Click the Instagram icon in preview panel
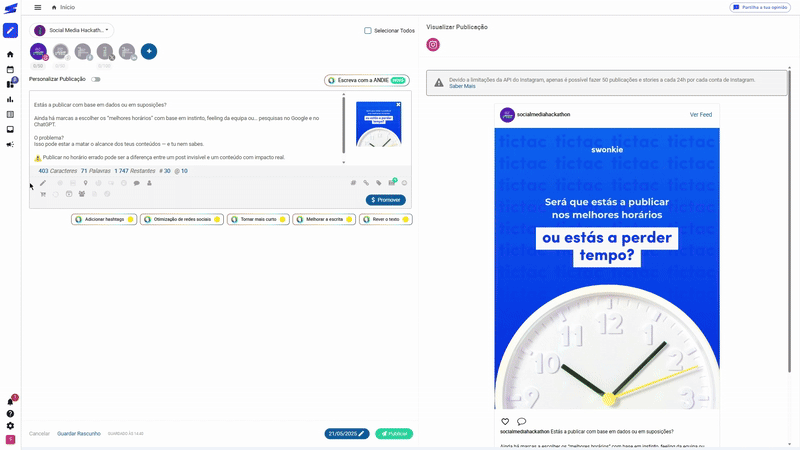Image resolution: width=800 pixels, height=450 pixels. 433,45
